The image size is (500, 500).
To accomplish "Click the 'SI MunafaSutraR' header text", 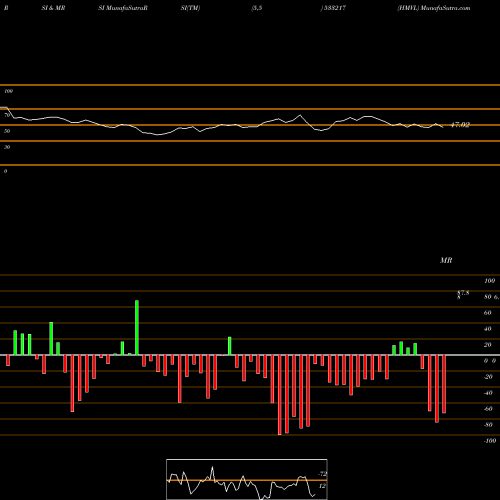I will click(x=123, y=8).
